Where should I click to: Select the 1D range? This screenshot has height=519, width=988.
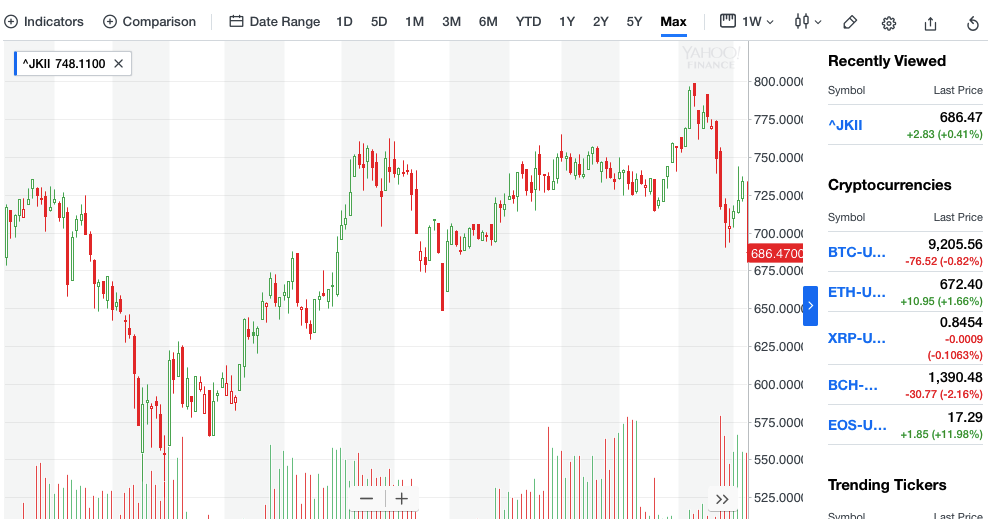344,21
